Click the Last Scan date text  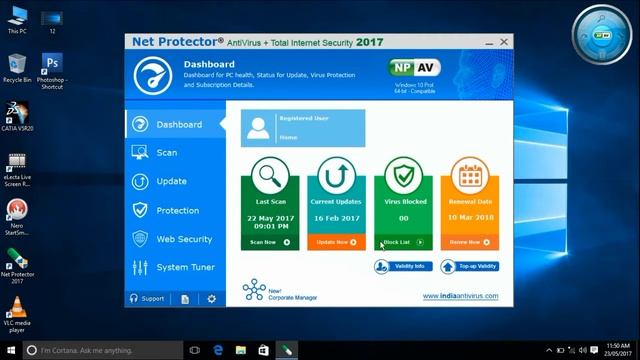271,222
